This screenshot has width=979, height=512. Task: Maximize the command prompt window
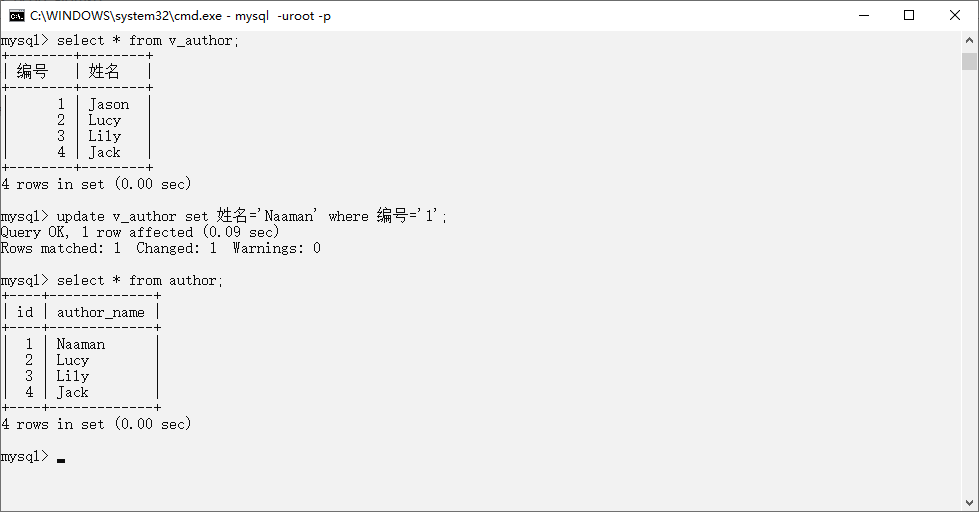(x=909, y=16)
